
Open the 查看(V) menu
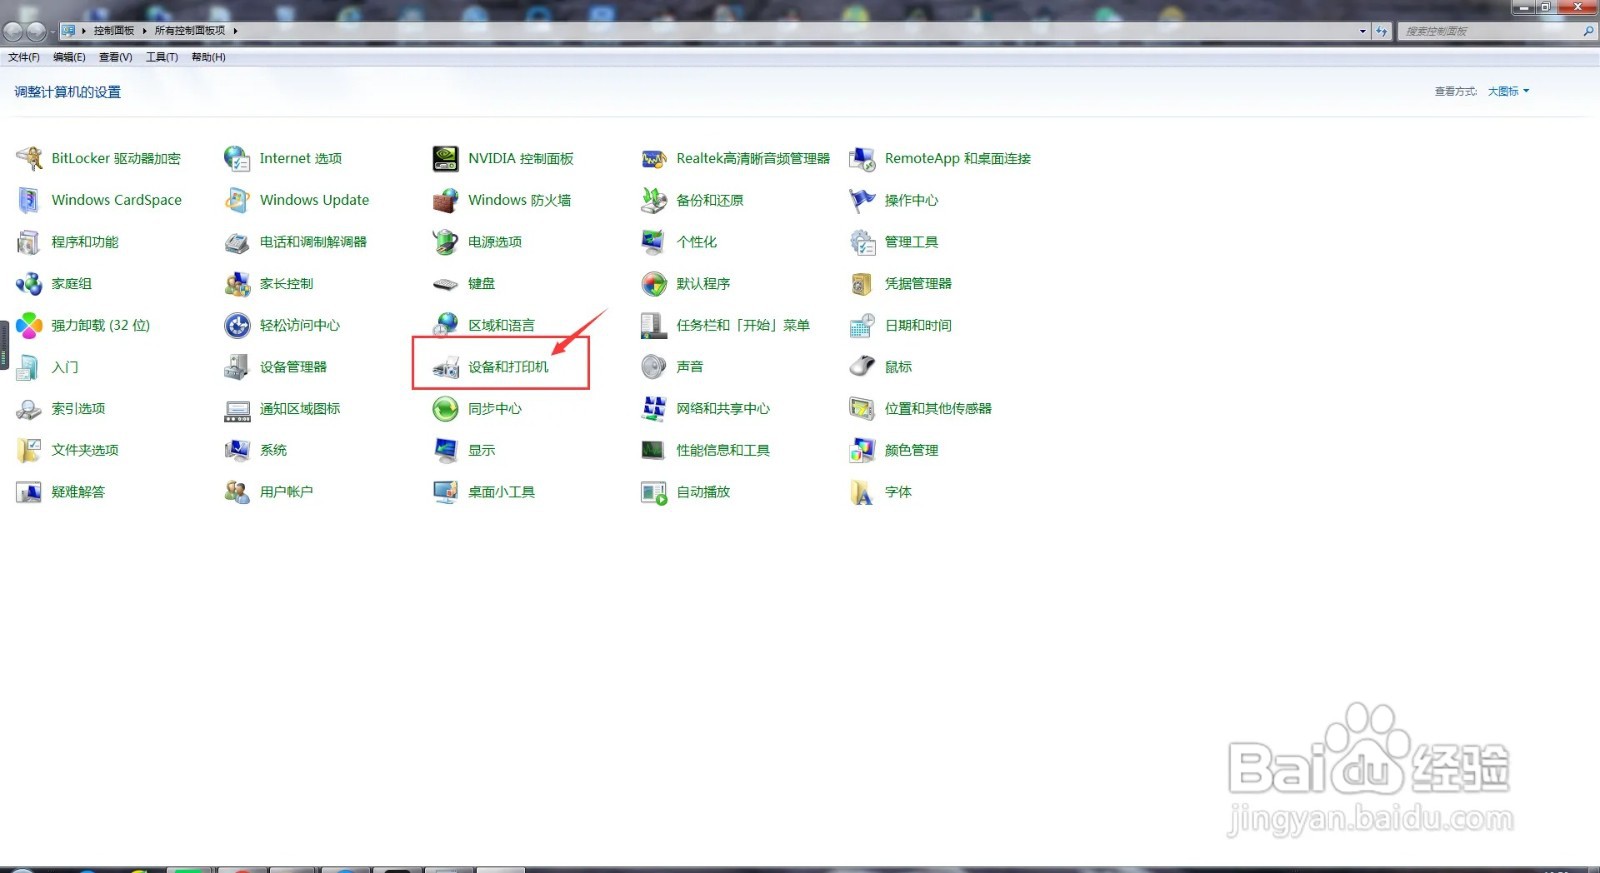tap(115, 57)
